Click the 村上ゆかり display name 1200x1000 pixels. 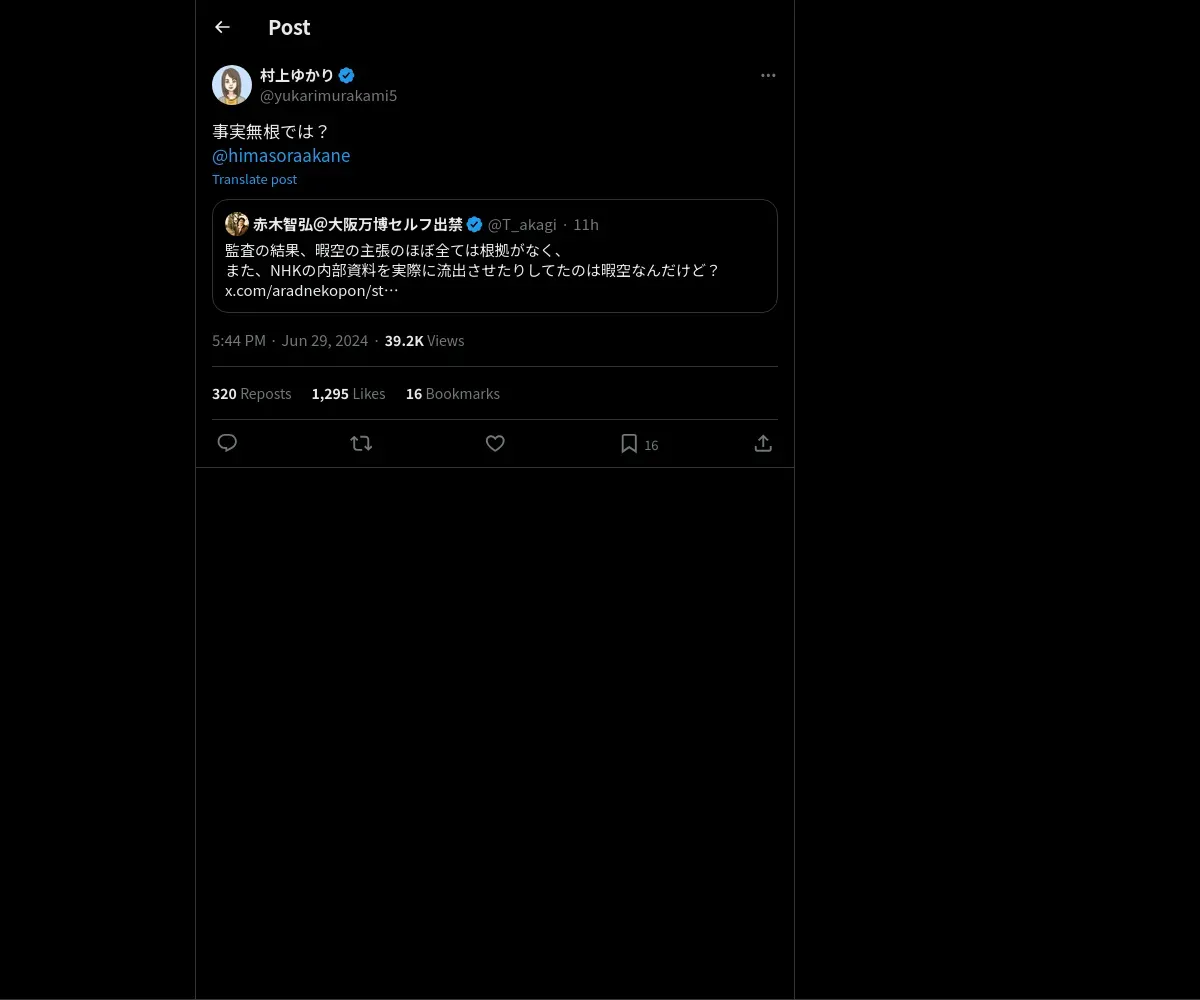(x=297, y=75)
